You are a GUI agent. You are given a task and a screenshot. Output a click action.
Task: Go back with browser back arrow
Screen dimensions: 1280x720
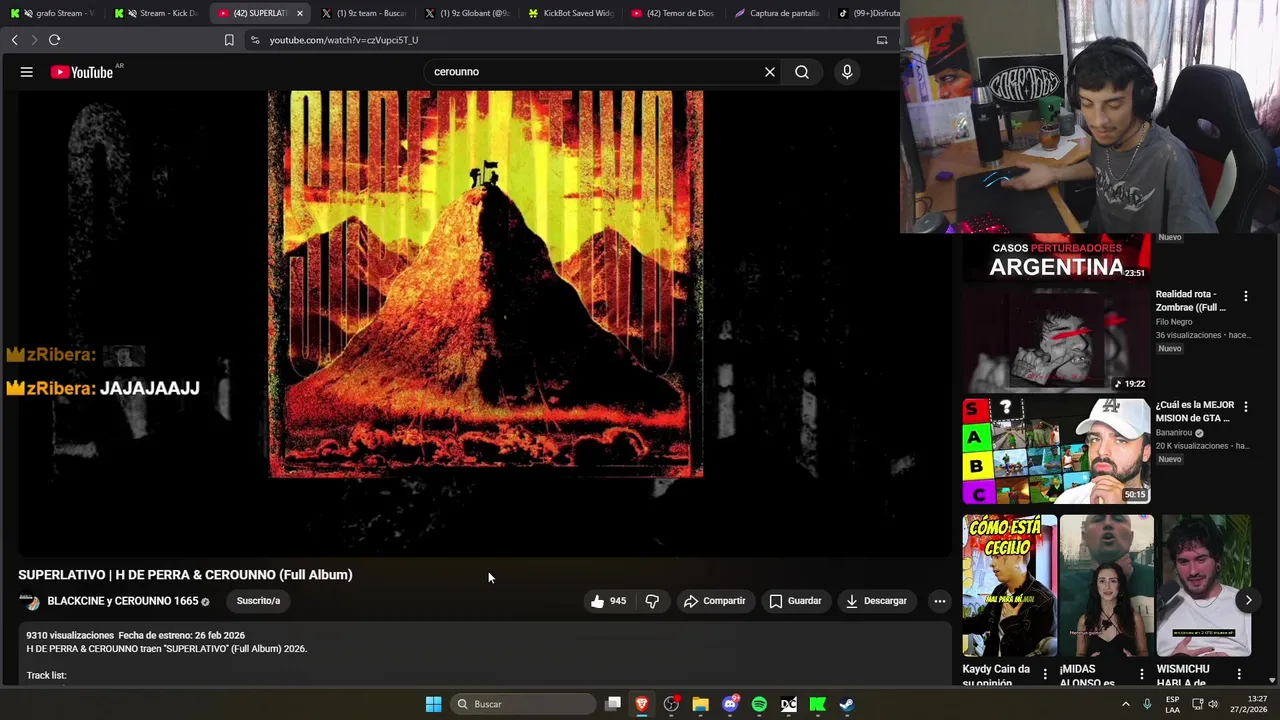tap(14, 40)
